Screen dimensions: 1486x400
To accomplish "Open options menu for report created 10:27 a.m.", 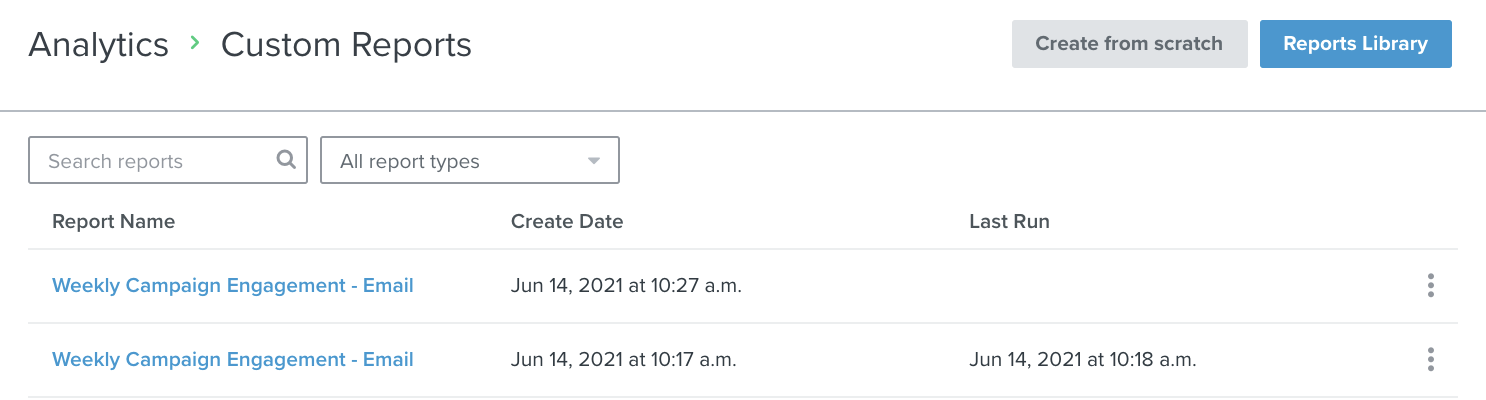I will coord(1431,286).
